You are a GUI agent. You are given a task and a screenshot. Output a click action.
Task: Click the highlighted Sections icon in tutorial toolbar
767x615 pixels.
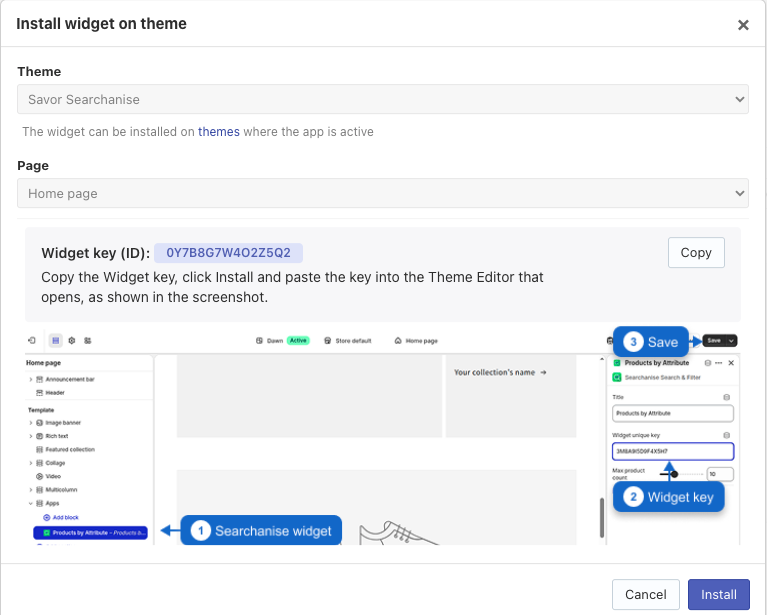point(56,341)
